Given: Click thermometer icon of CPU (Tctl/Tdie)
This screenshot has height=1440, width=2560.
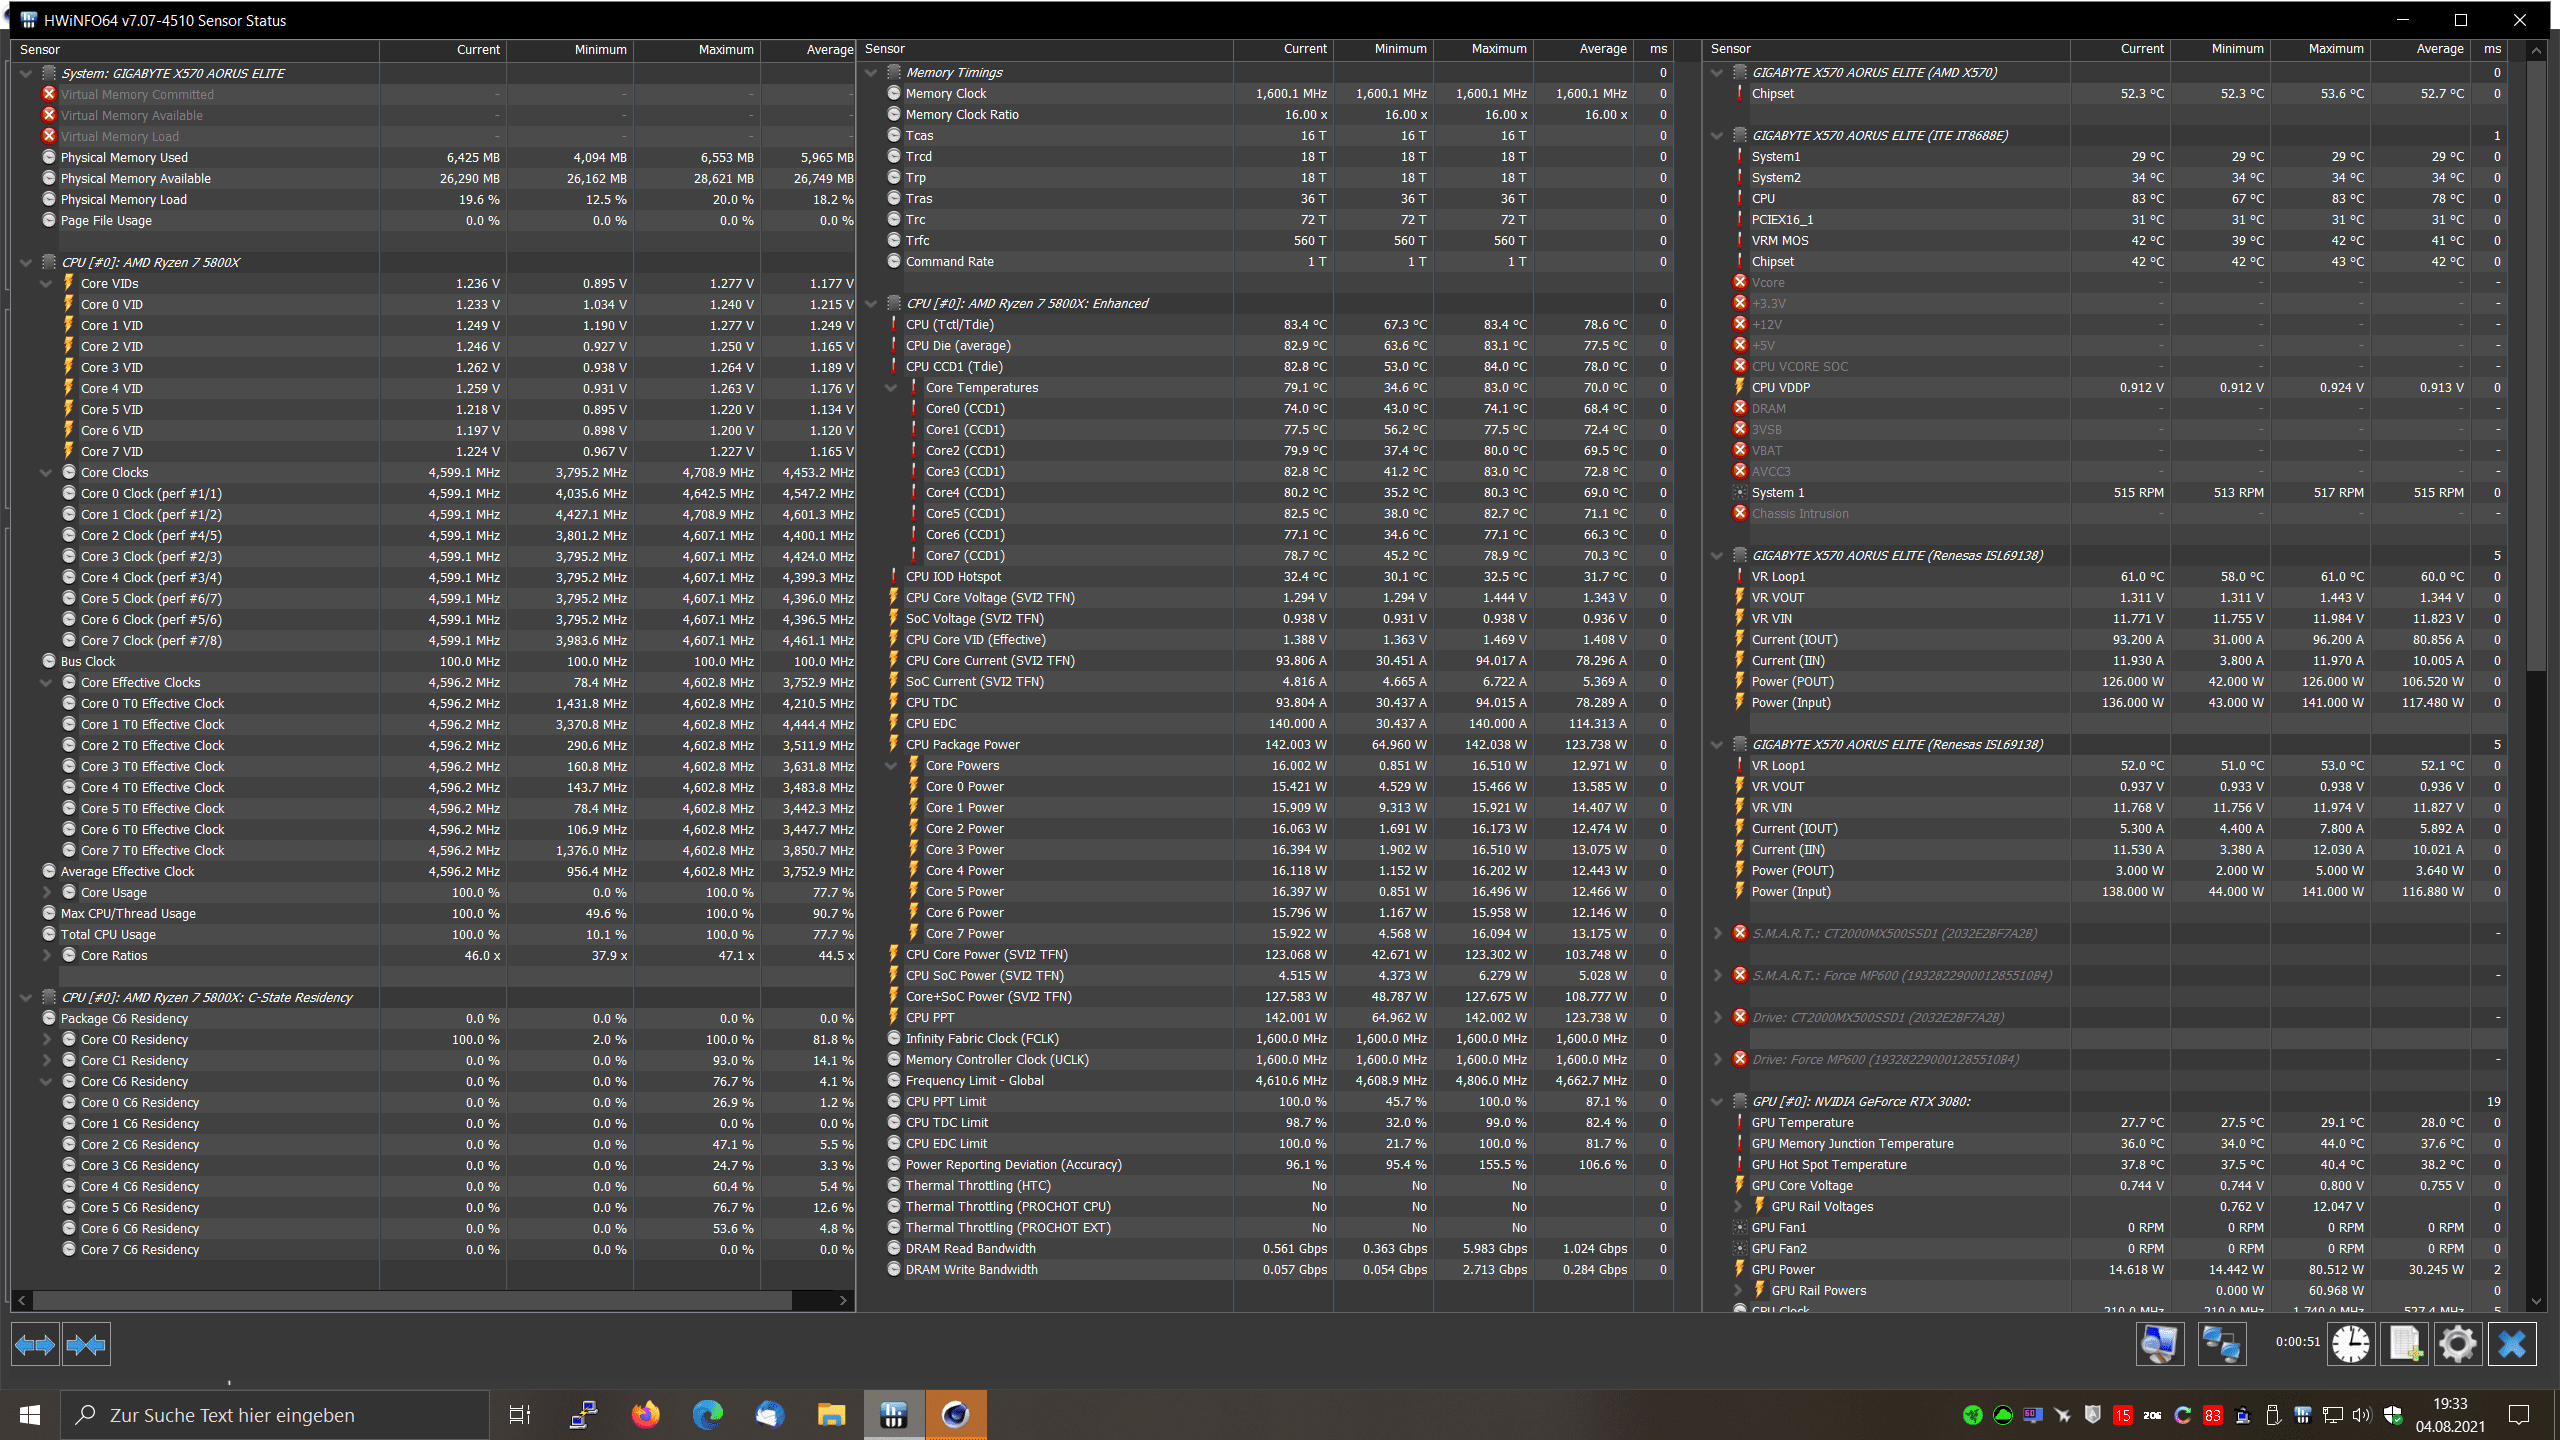Looking at the screenshot, I should point(893,324).
